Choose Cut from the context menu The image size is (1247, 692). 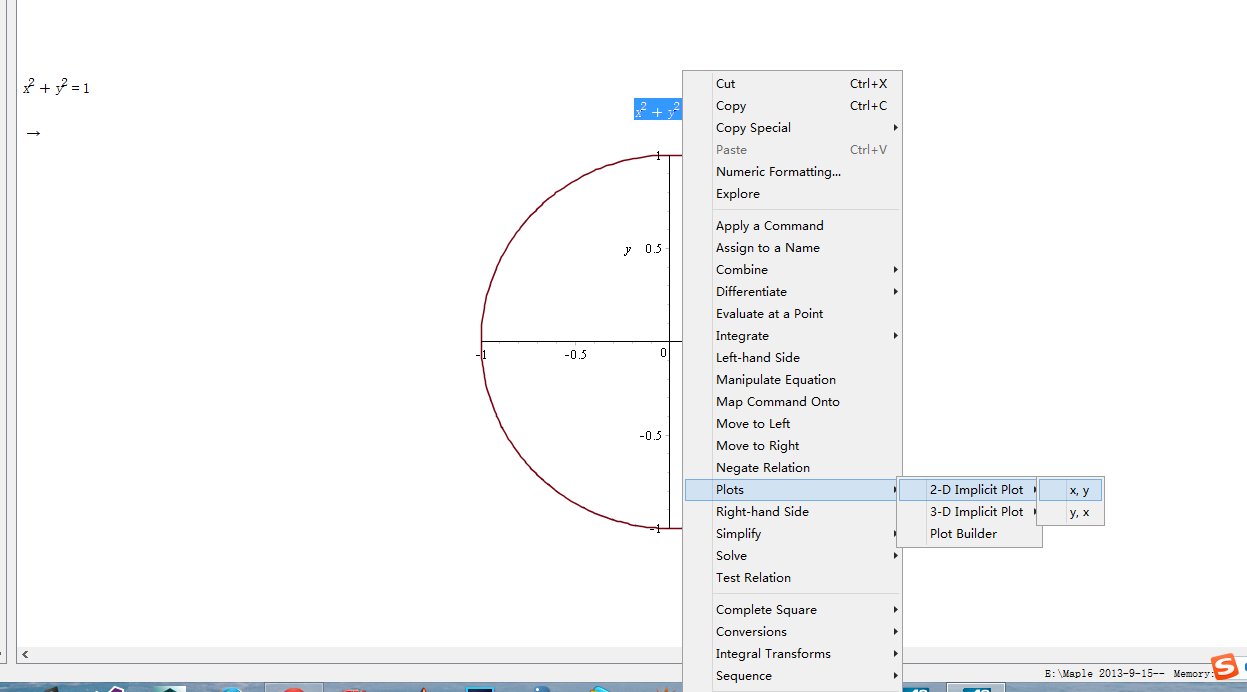[x=726, y=84]
